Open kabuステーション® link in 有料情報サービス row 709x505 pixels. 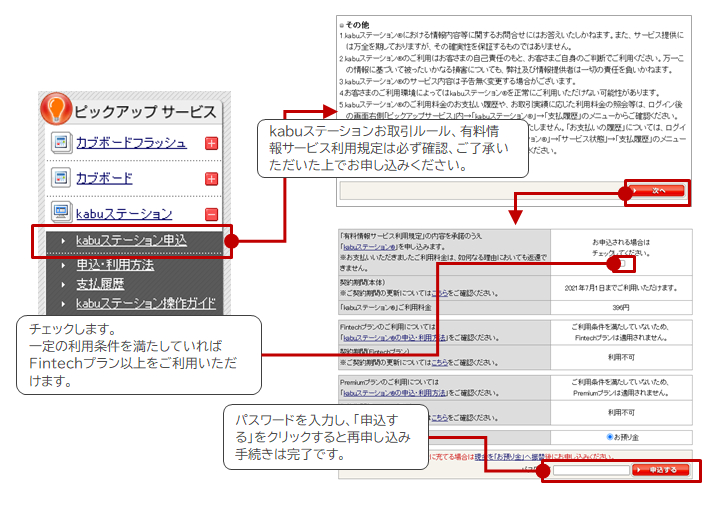coord(370,247)
